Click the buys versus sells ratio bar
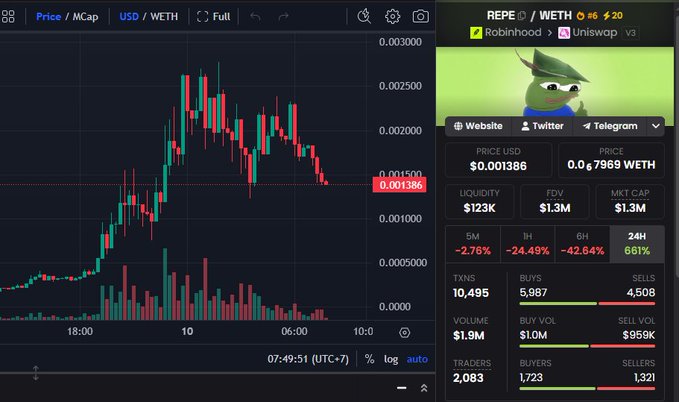Screen dimensions: 679x402 [x=587, y=304]
